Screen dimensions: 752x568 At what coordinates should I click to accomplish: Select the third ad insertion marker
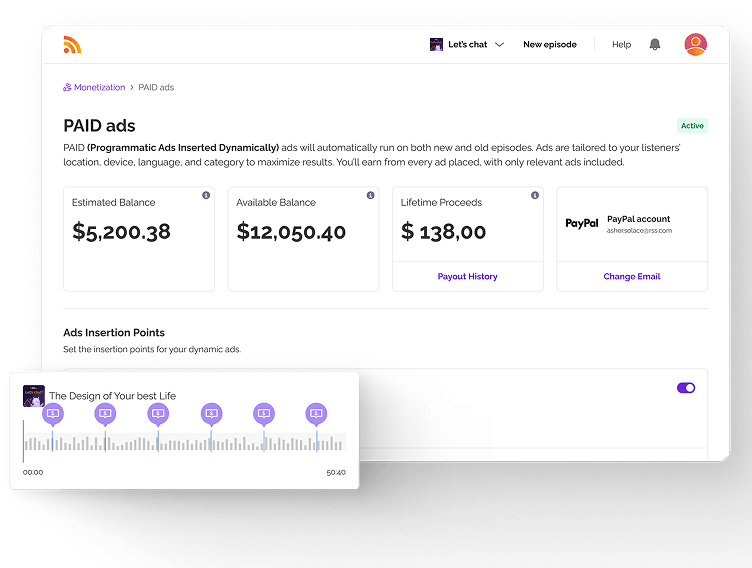tap(158, 413)
